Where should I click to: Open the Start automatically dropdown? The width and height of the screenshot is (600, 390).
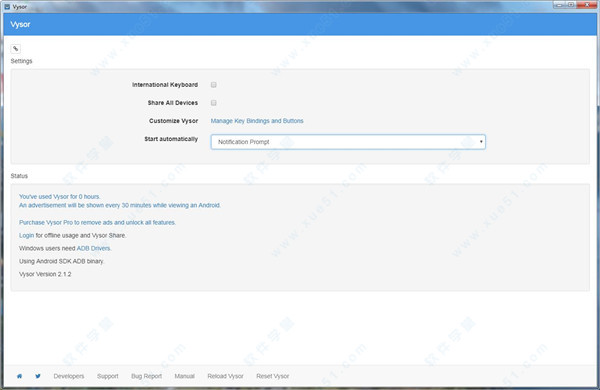[x=348, y=142]
